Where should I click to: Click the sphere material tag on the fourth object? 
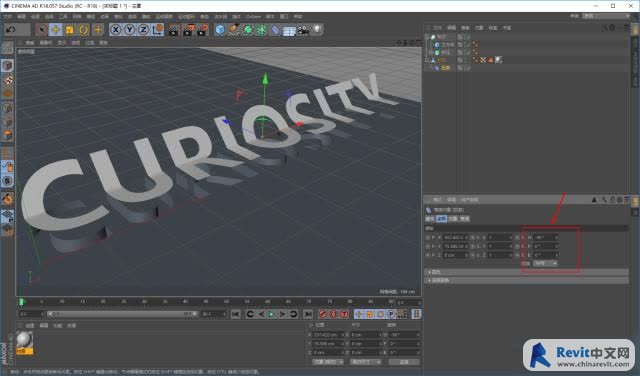pos(498,60)
